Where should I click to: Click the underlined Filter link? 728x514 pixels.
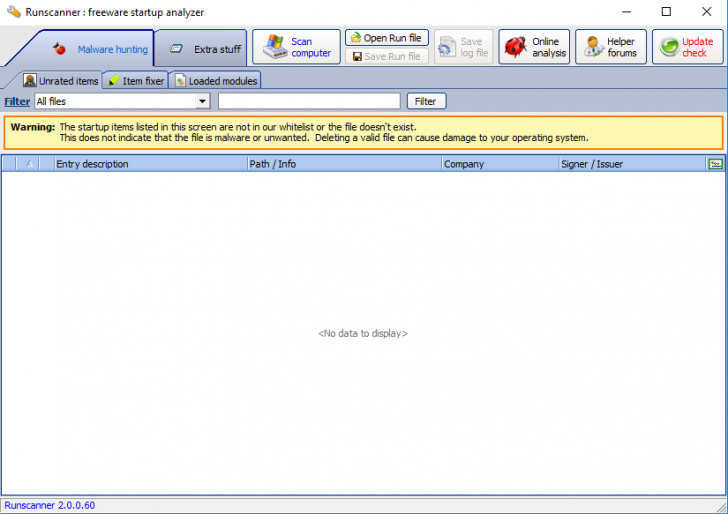(17, 101)
